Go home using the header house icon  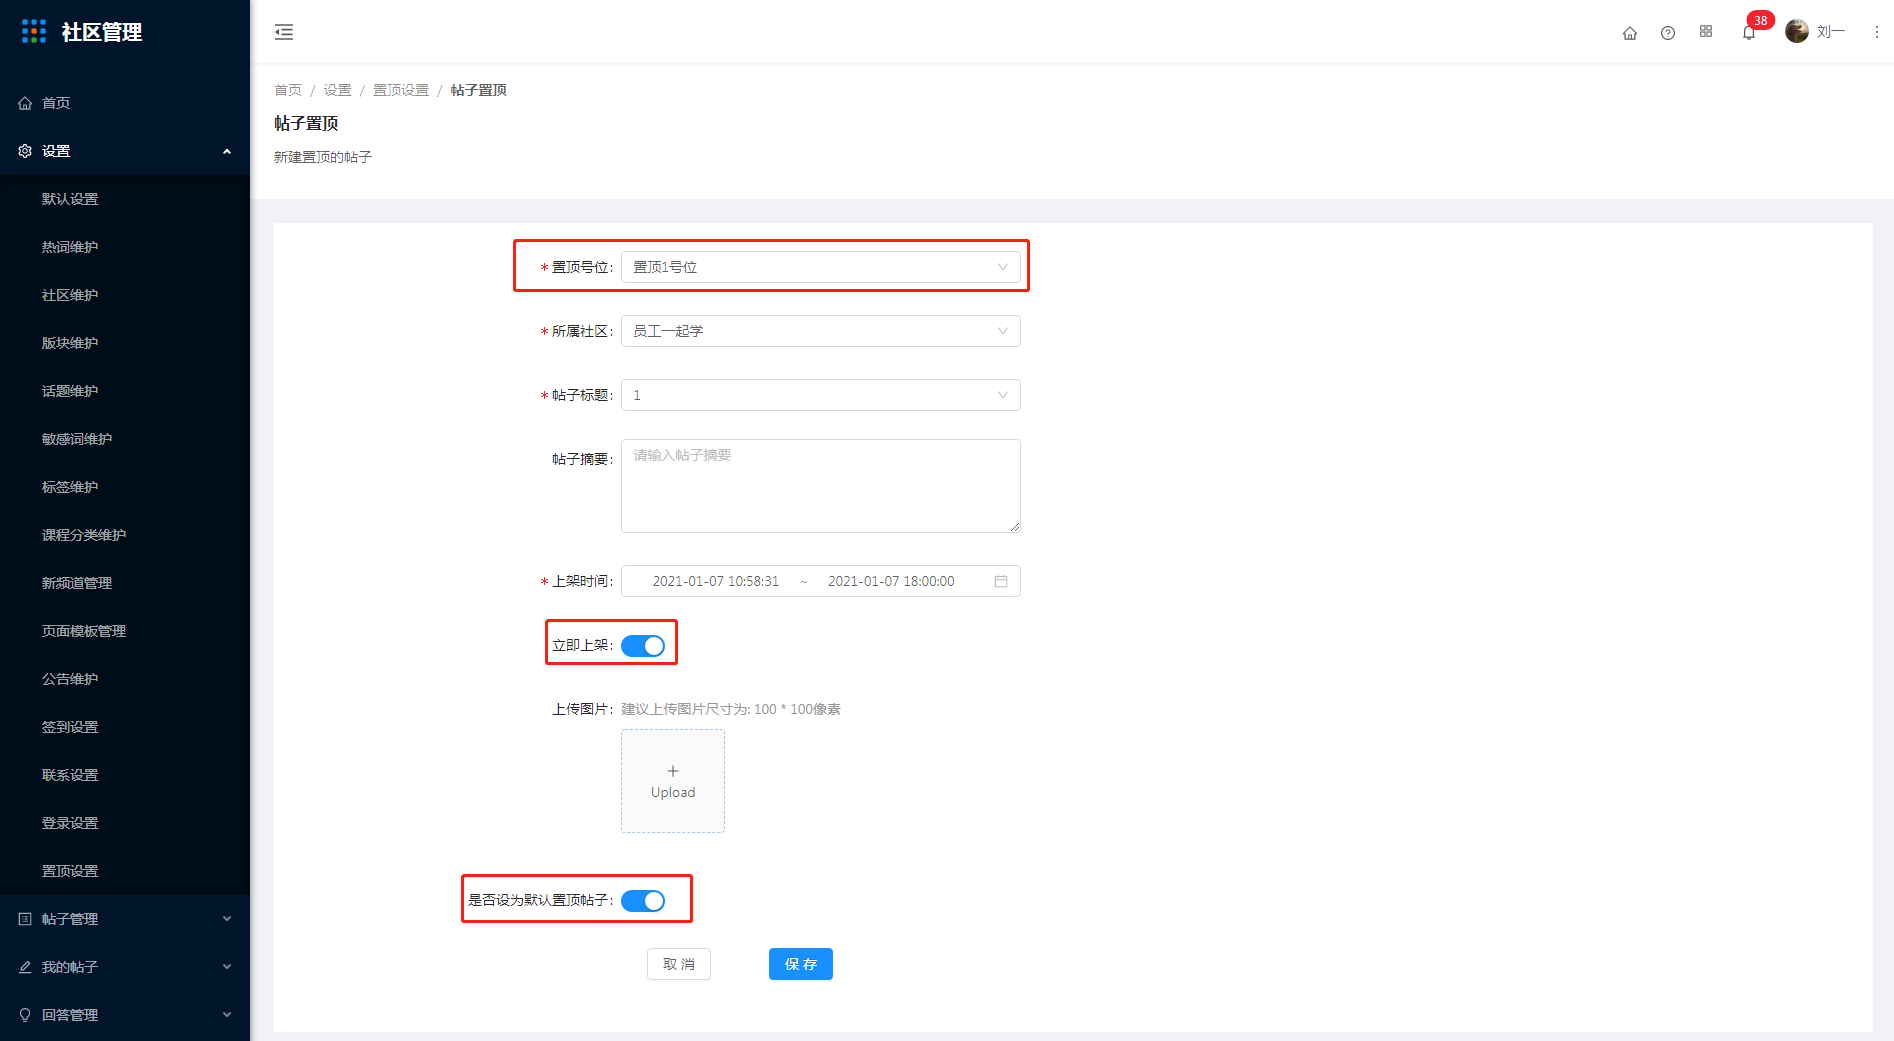[x=1630, y=33]
